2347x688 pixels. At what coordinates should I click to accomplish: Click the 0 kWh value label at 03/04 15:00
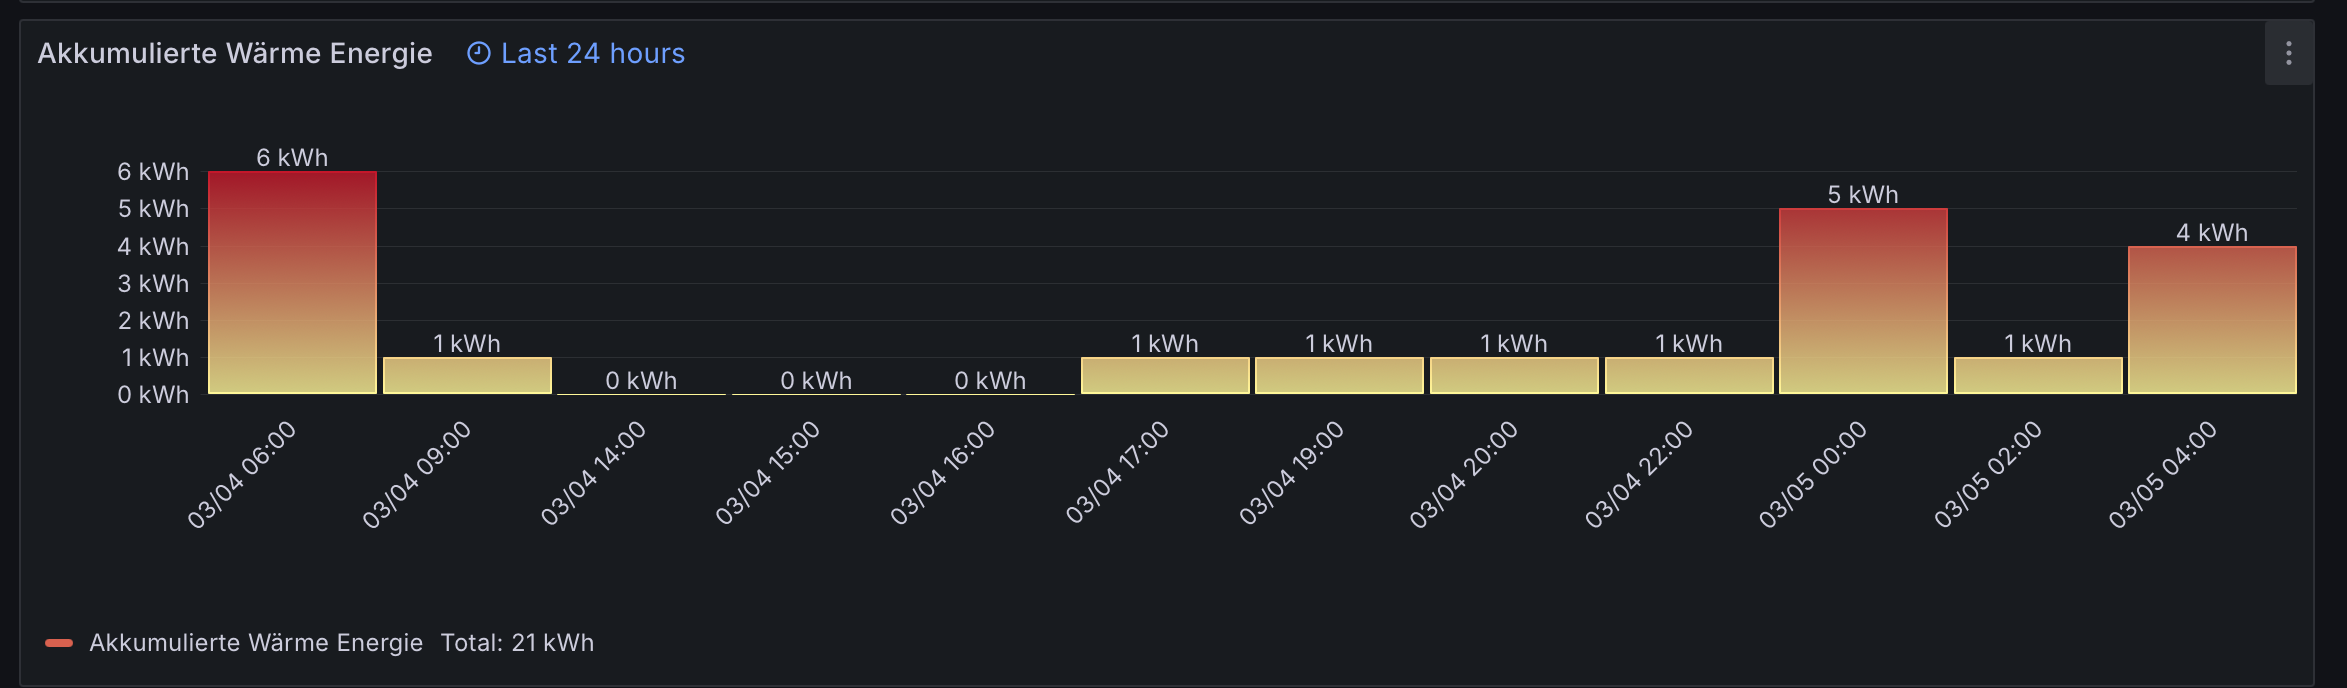tap(816, 381)
